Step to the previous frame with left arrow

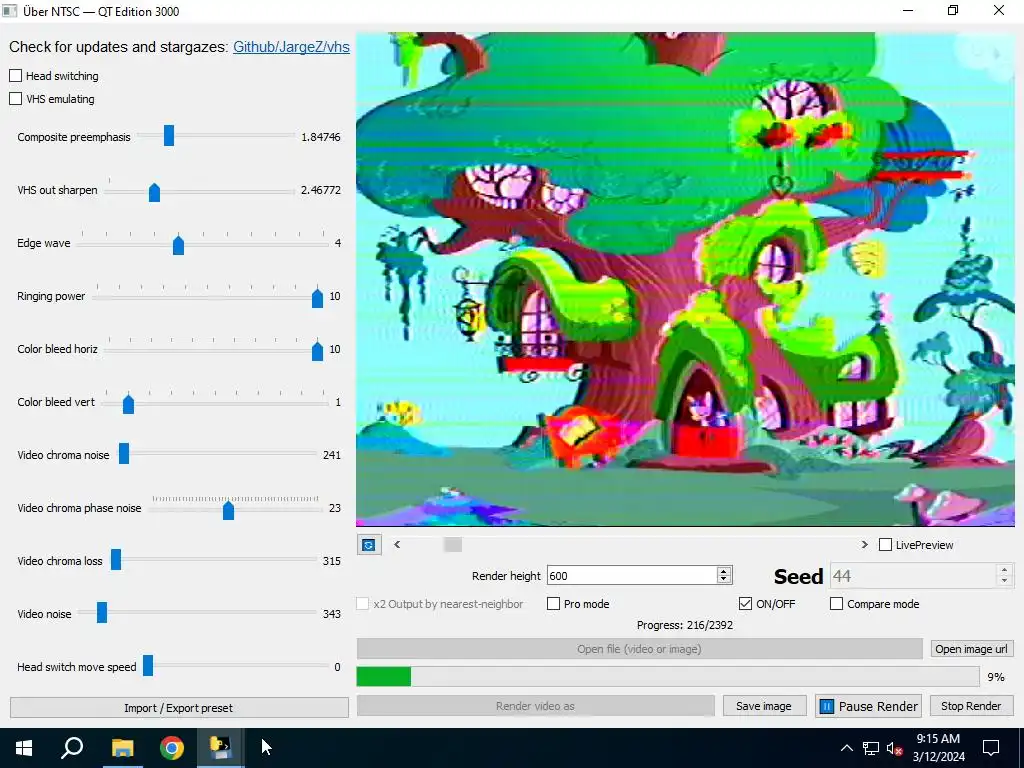[397, 545]
